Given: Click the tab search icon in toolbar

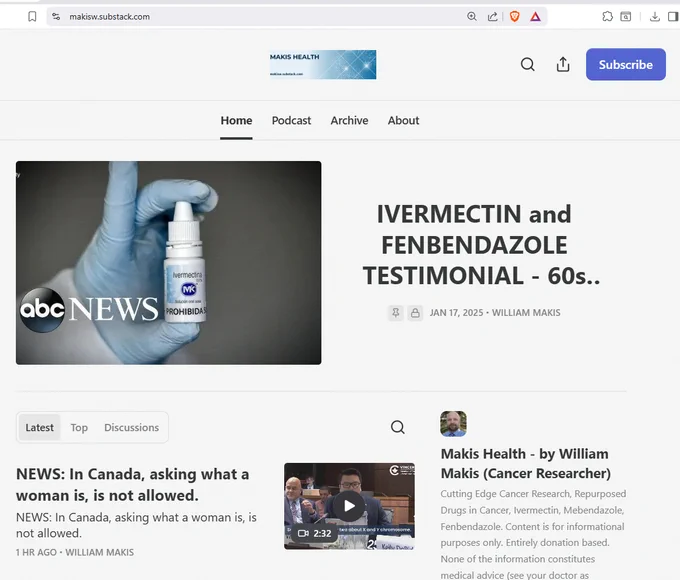Looking at the screenshot, I should (x=626, y=16).
